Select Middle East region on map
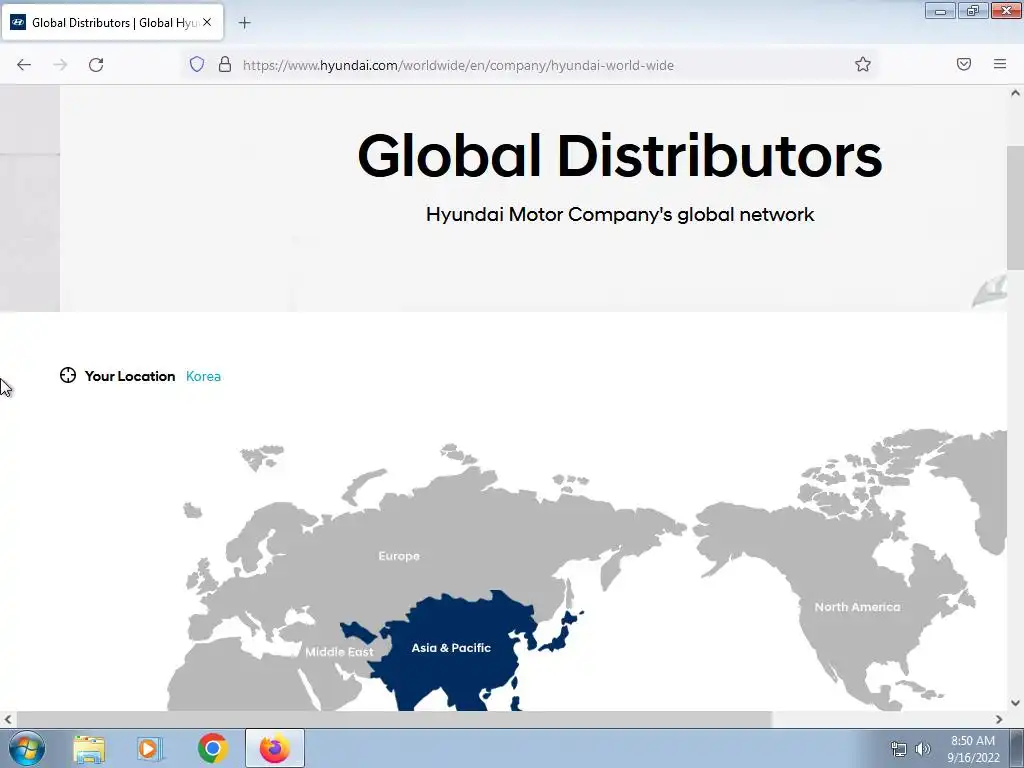This screenshot has height=768, width=1024. pos(339,652)
